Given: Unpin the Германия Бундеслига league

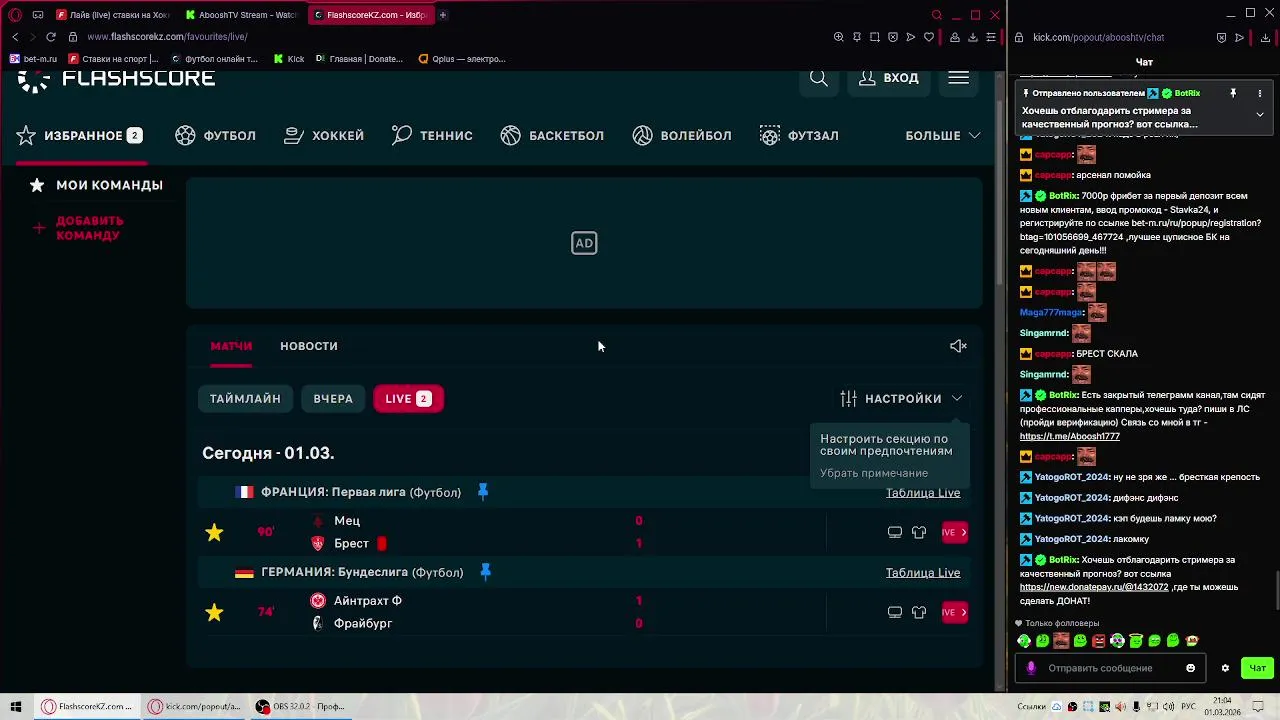Looking at the screenshot, I should point(485,571).
